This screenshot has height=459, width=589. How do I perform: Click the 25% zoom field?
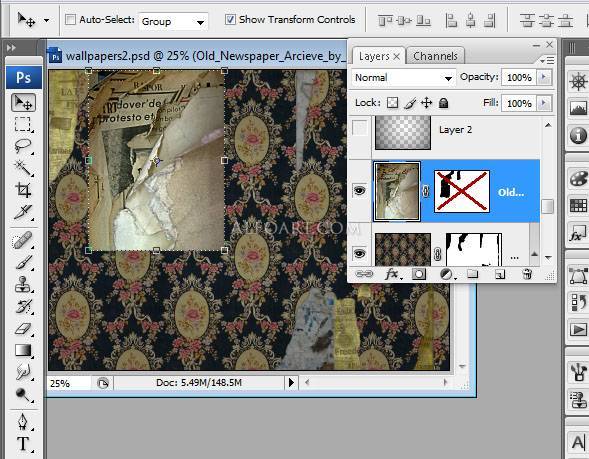click(69, 384)
